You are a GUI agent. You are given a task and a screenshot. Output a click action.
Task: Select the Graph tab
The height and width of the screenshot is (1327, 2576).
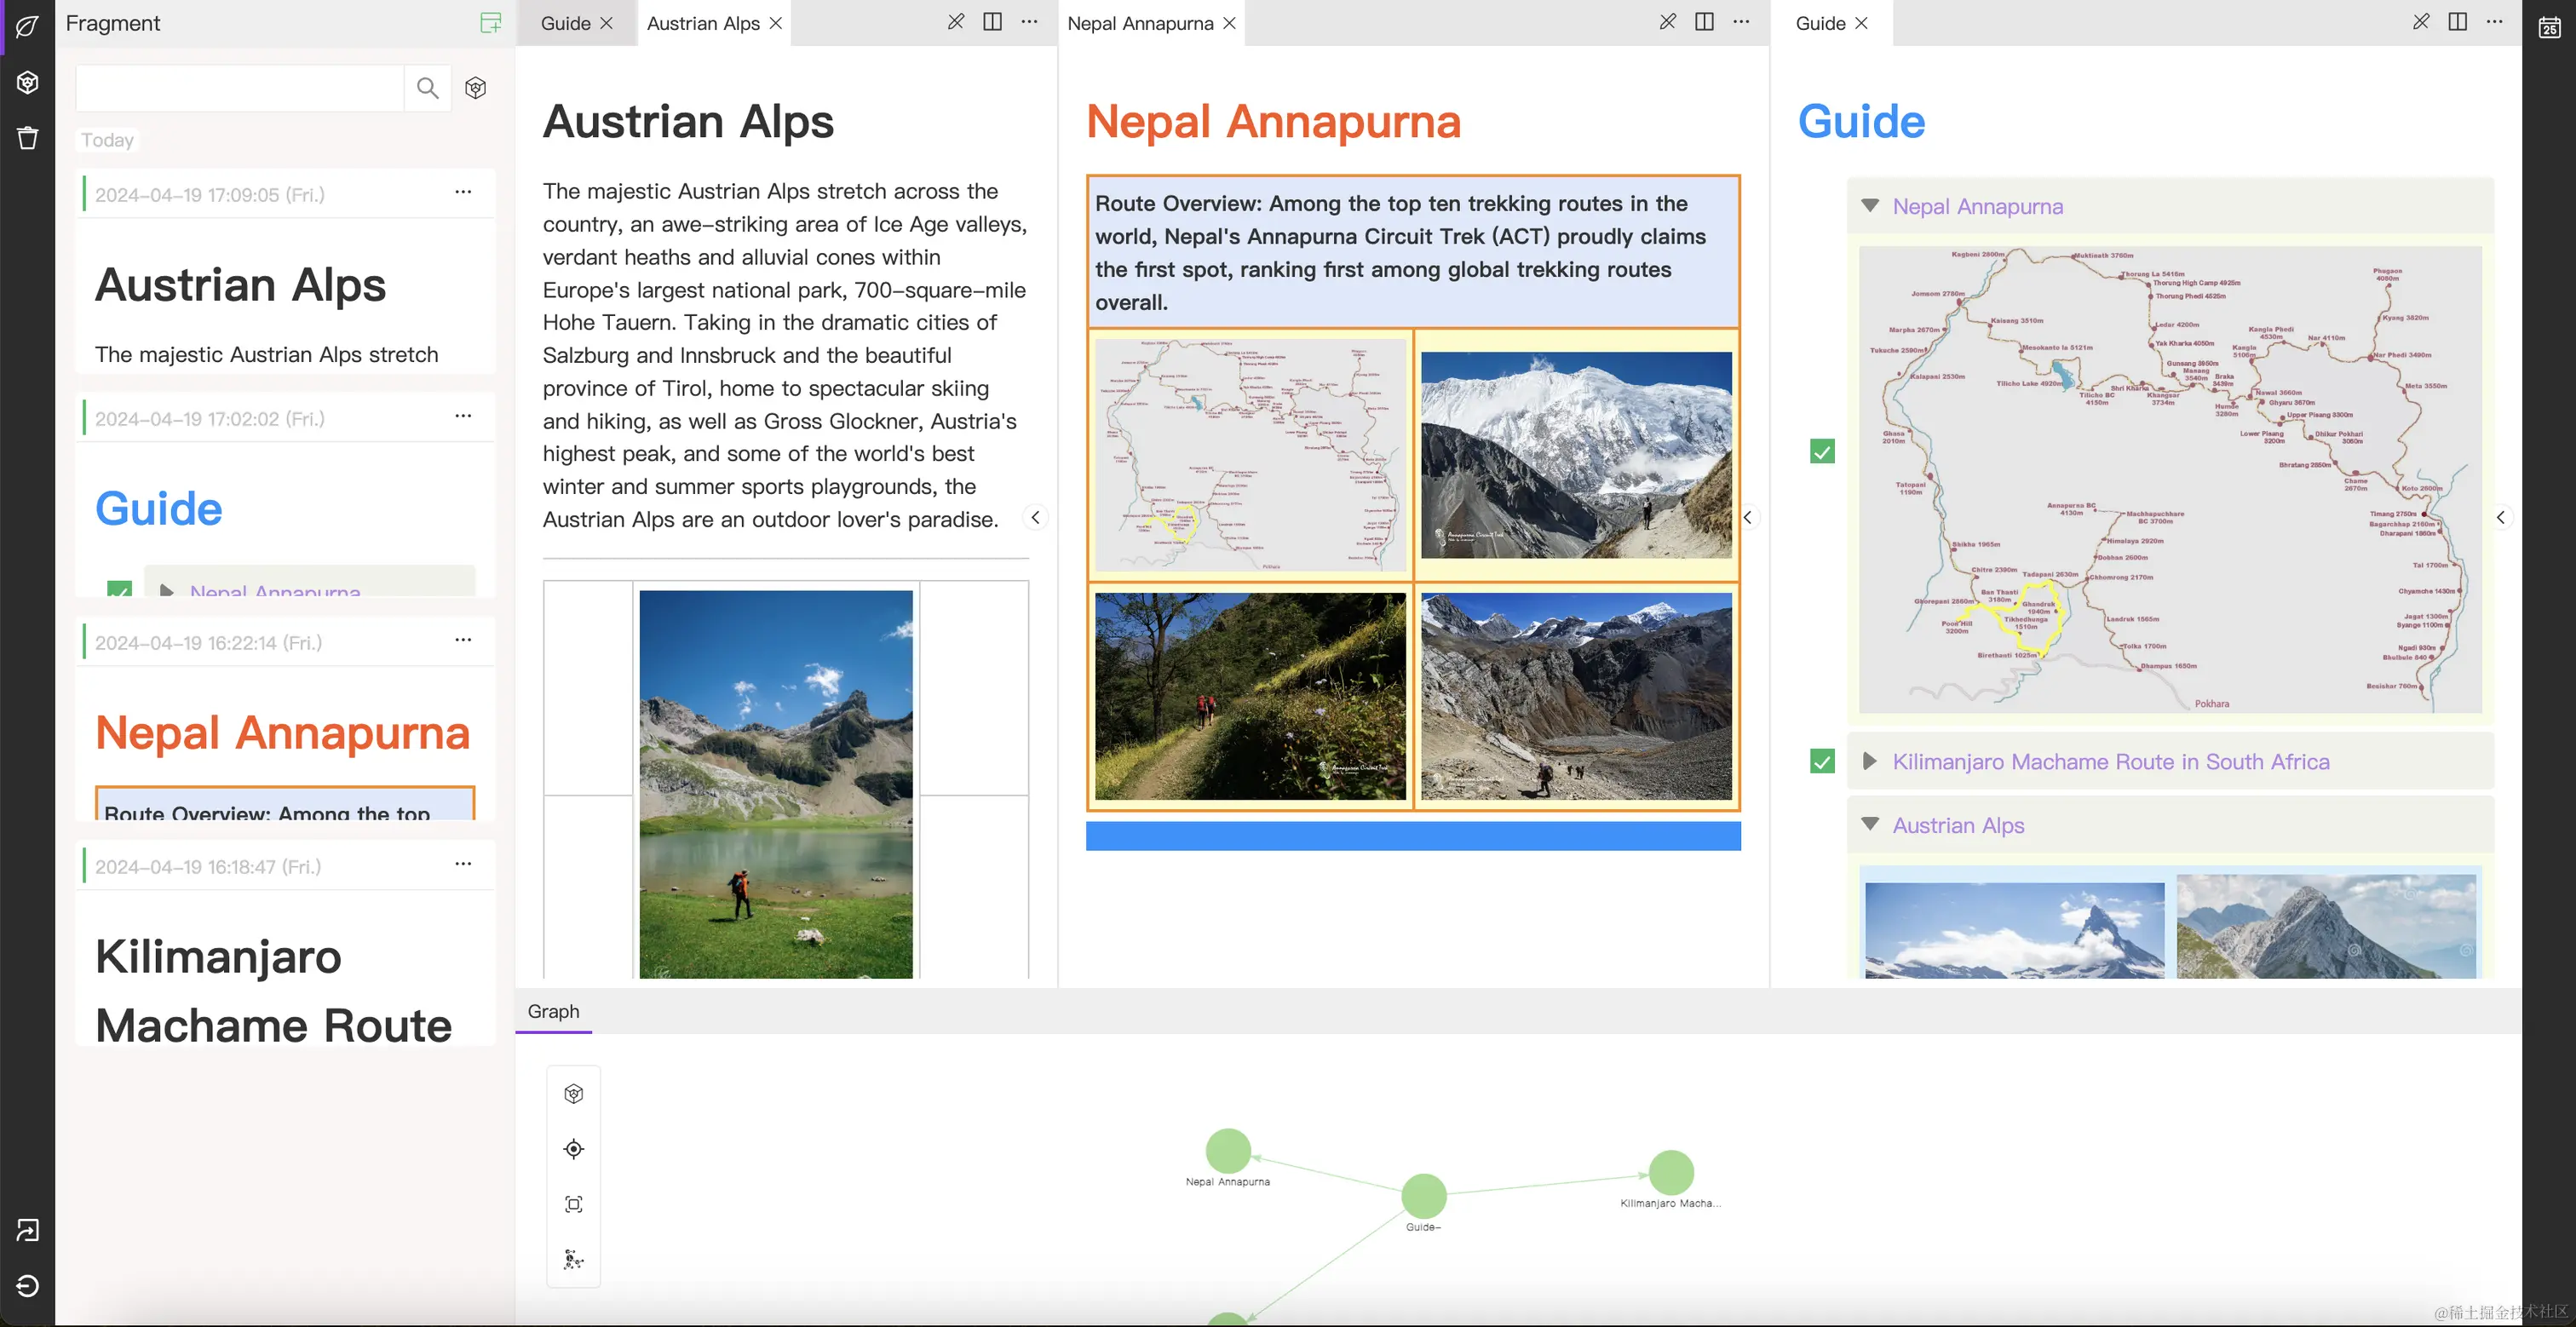pos(553,1011)
